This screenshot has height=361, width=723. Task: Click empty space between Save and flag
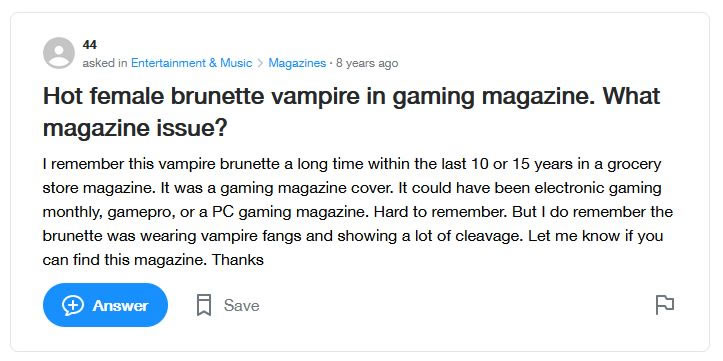[456, 305]
